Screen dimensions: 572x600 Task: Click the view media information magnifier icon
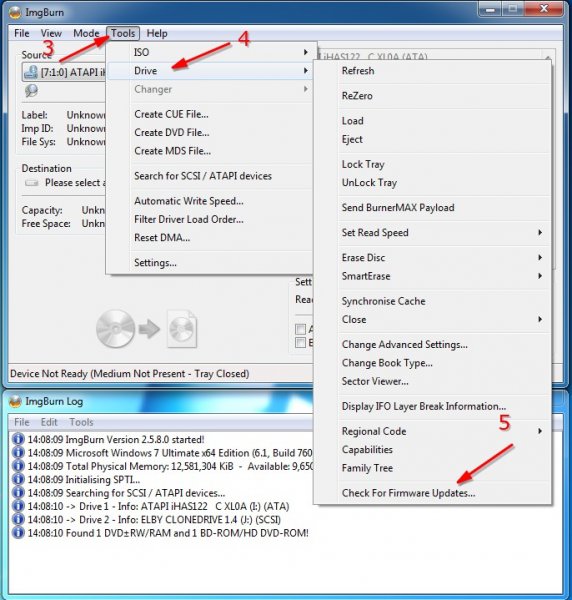pos(31,91)
